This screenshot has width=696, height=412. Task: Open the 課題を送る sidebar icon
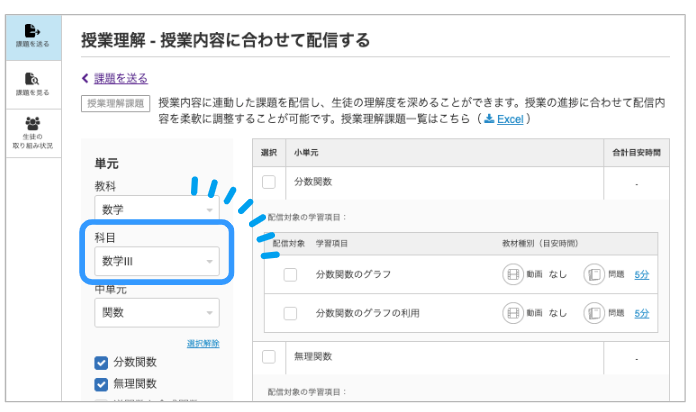[32, 31]
